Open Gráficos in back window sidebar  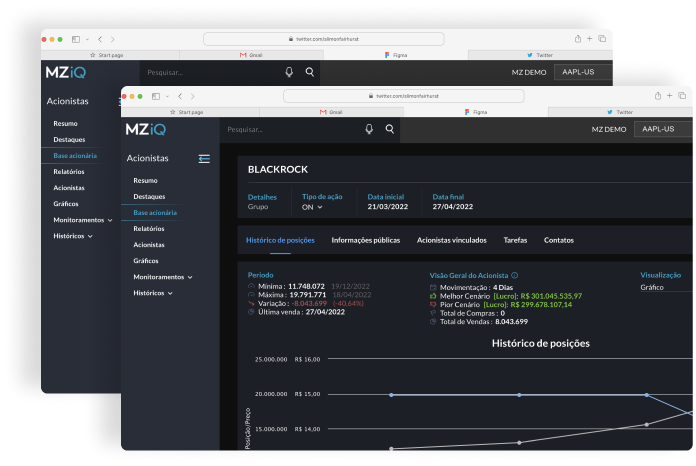66,204
